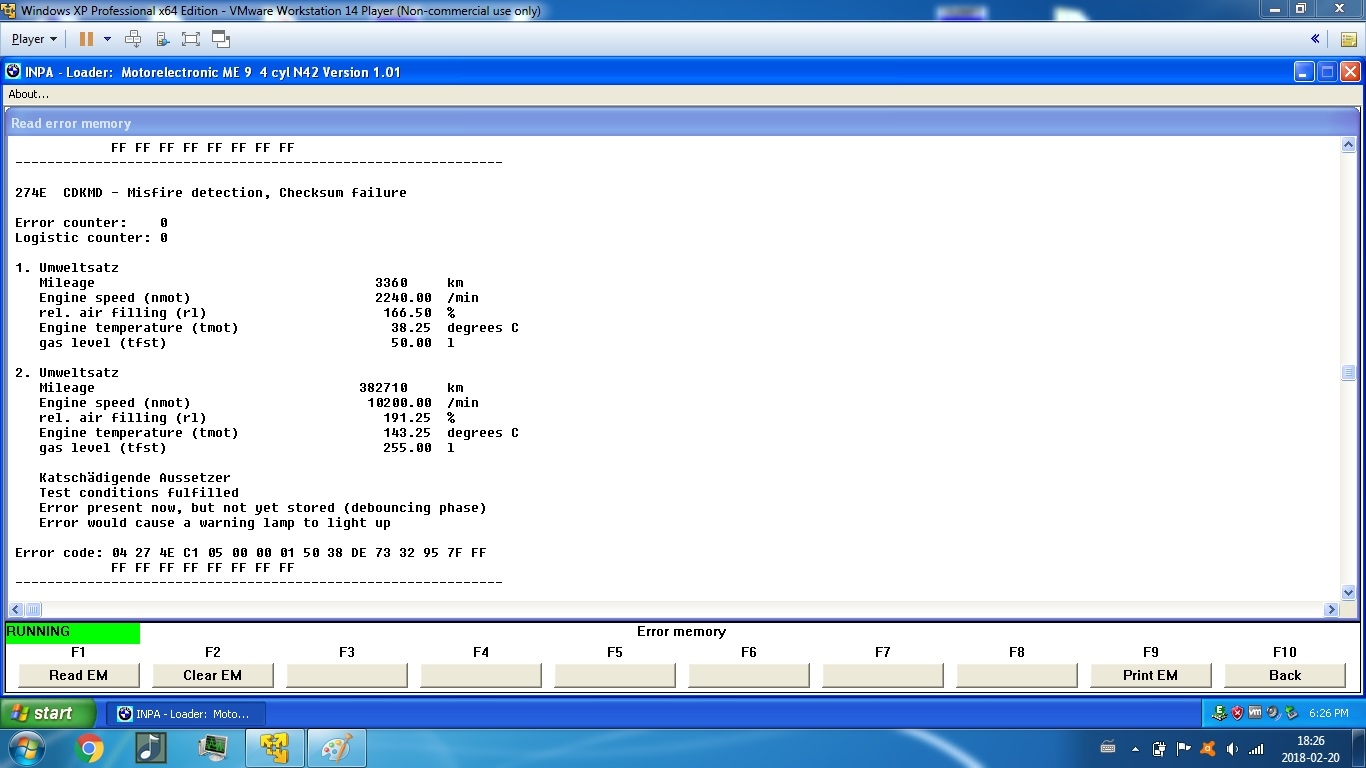Click the 'Error counter: 0' line
This screenshot has height=768, width=1366.
(91, 223)
